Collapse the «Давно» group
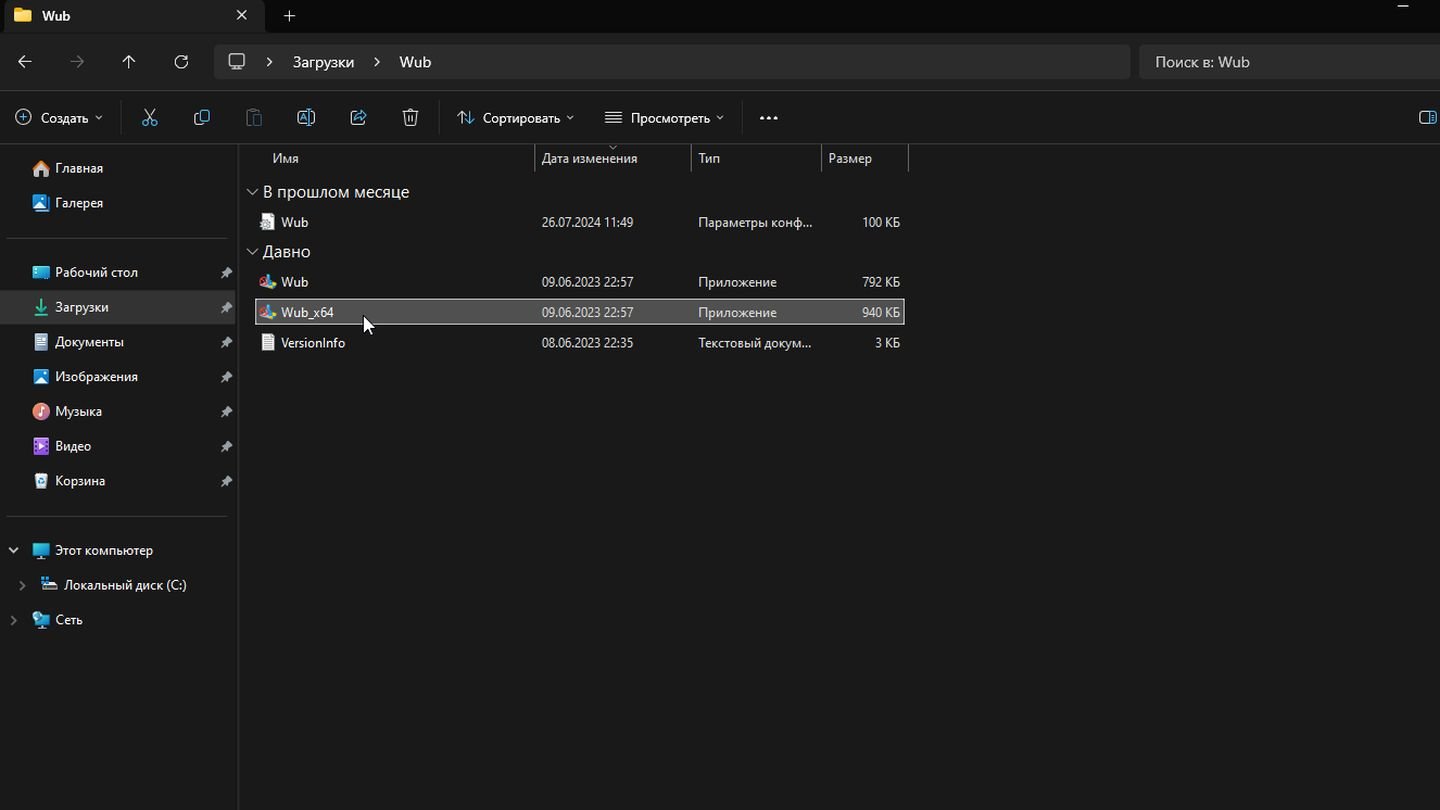The image size is (1440, 810). 252,252
